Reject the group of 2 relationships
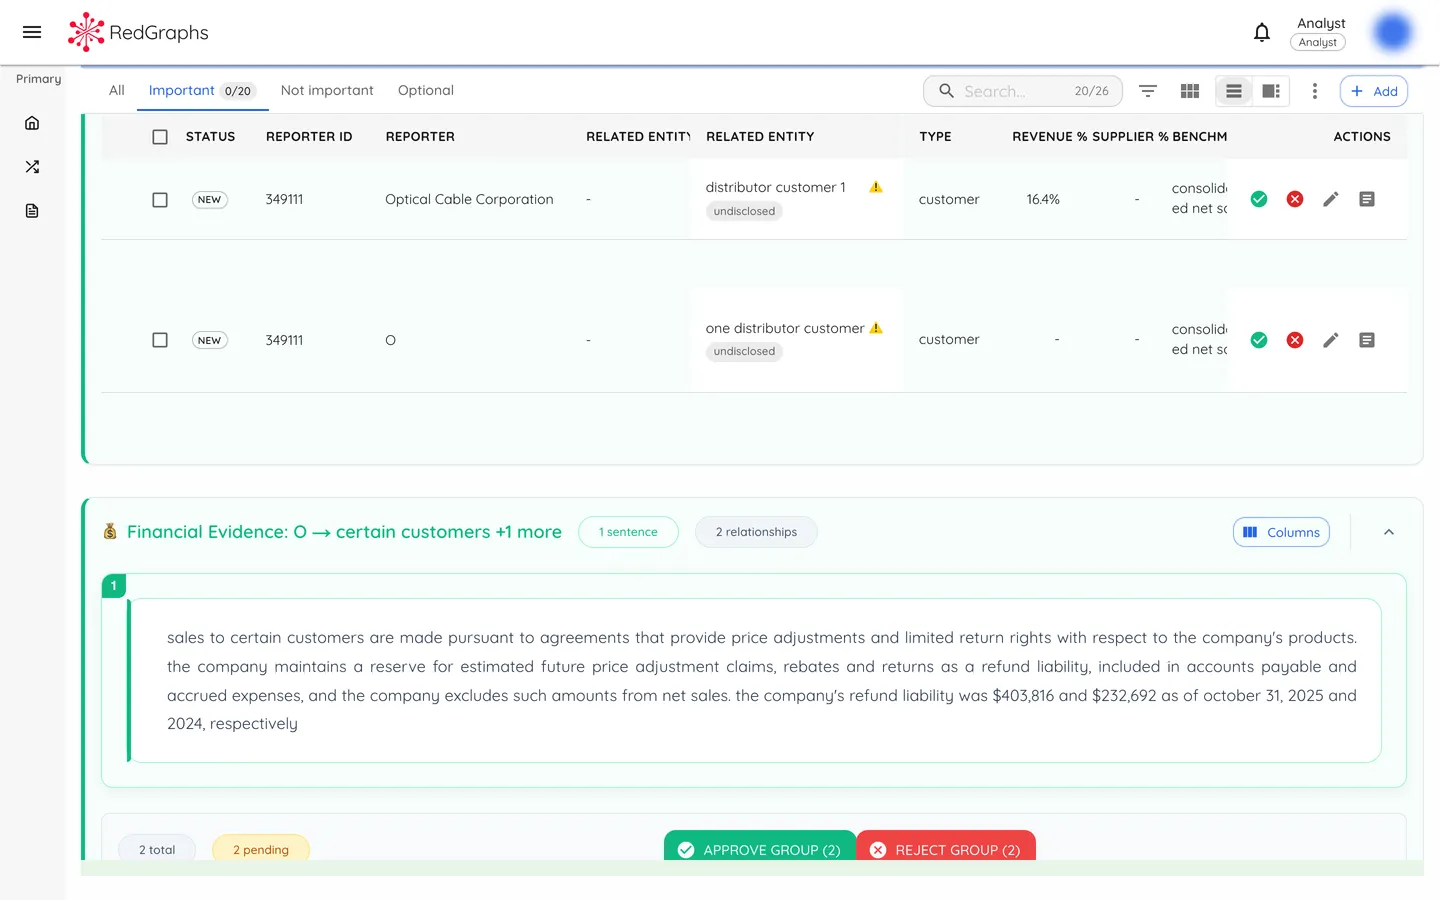 click(946, 849)
